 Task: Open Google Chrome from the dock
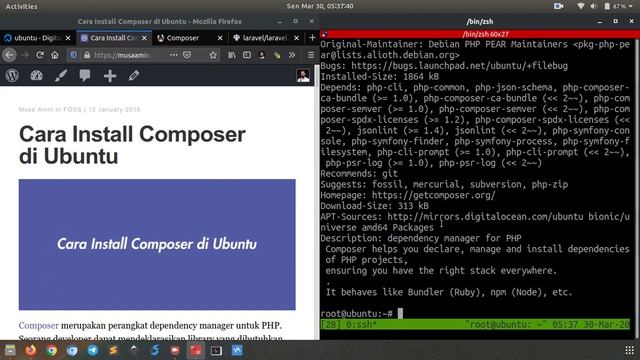51,350
